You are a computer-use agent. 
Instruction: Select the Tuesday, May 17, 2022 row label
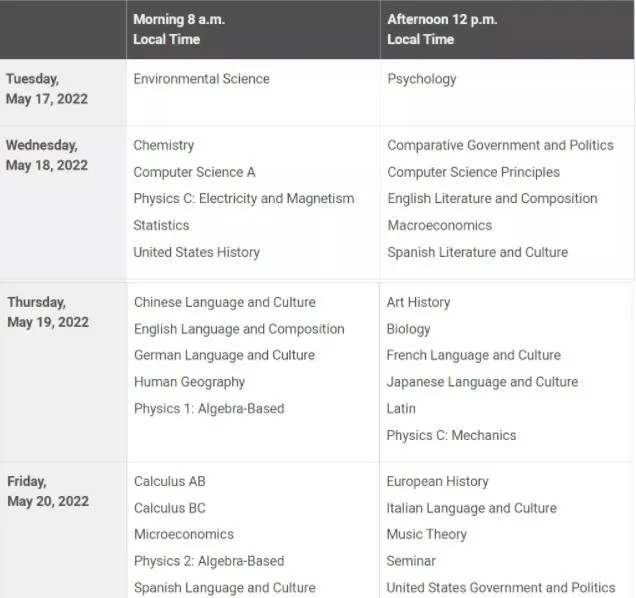47,89
